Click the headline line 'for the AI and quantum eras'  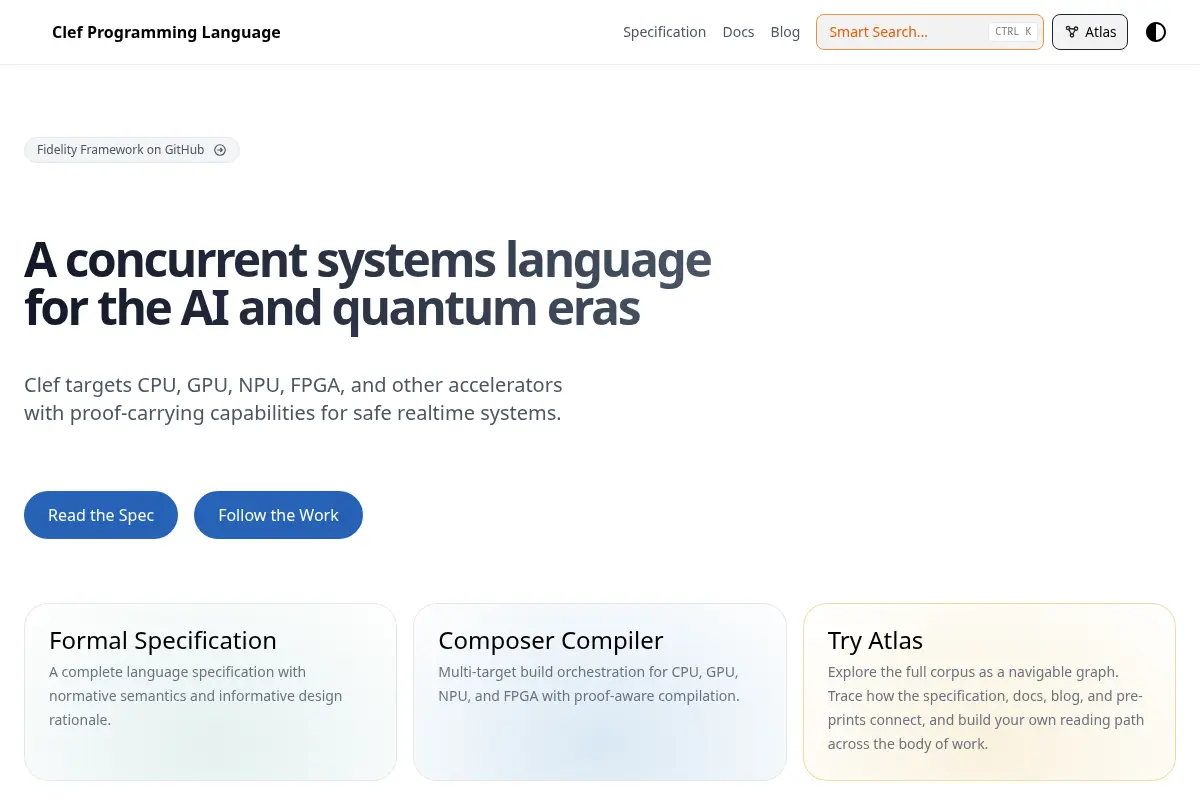(x=332, y=308)
